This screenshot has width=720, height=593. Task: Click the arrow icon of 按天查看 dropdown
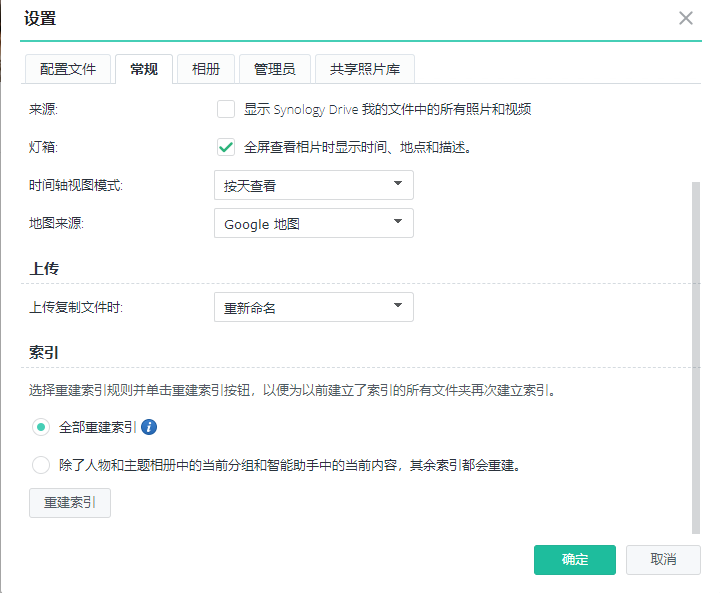398,183
